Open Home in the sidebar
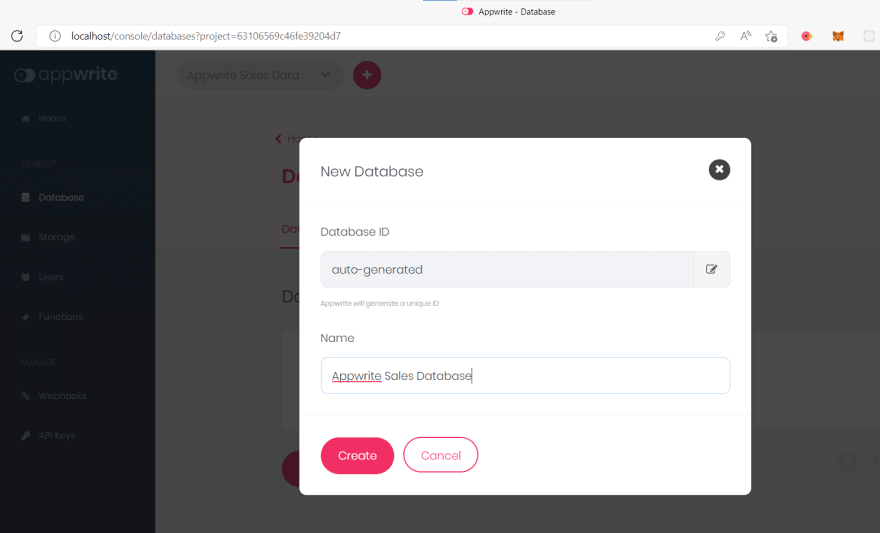 click(x=52, y=118)
